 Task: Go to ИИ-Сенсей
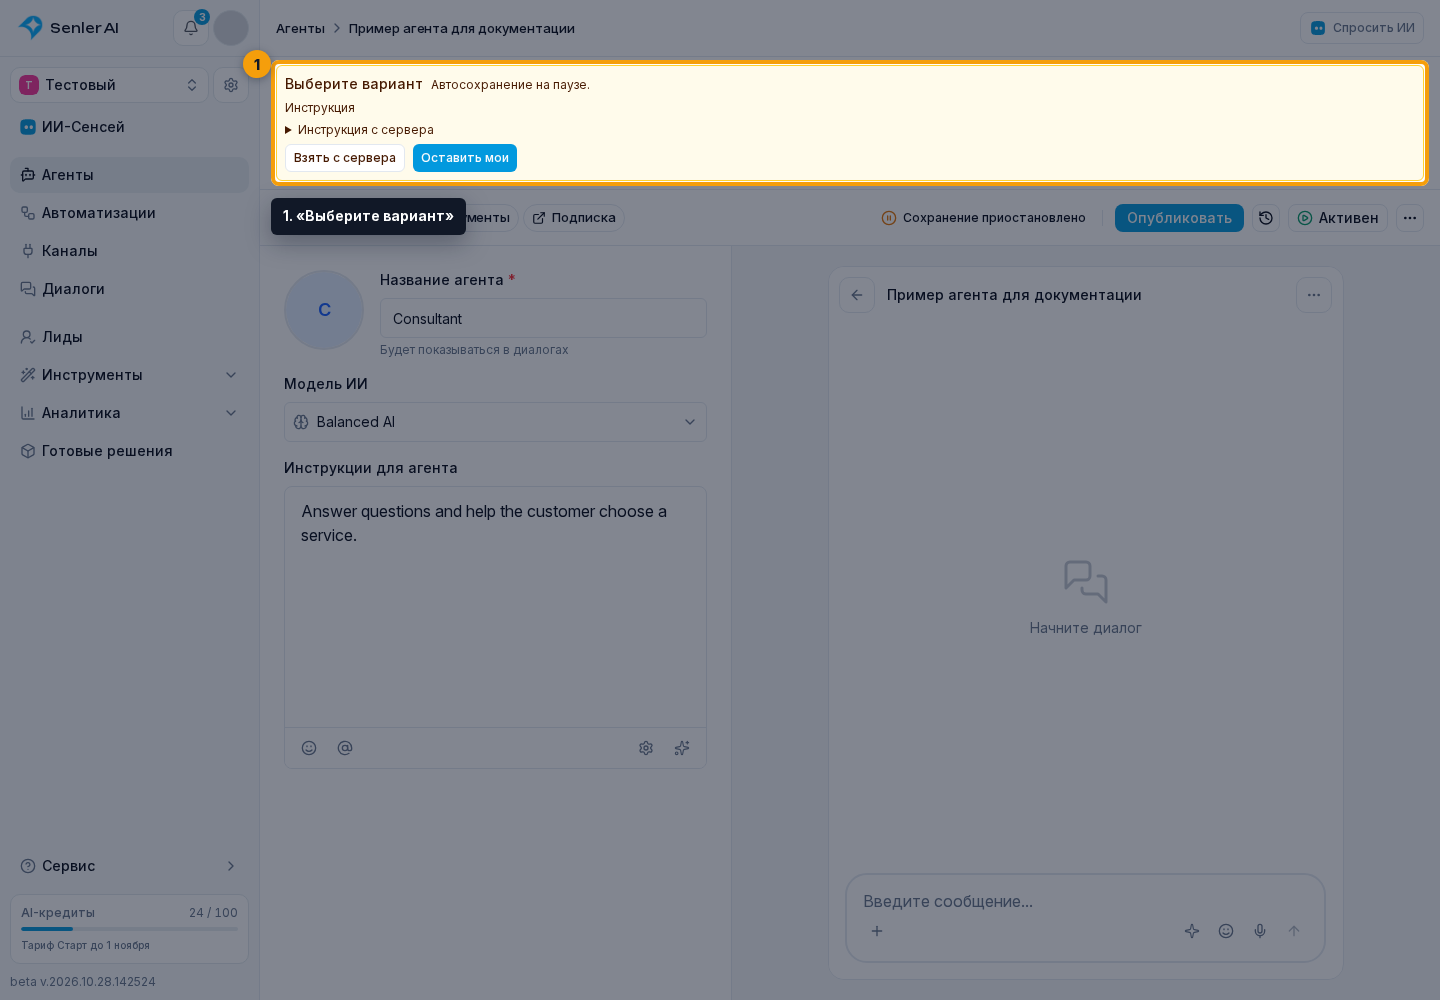(129, 127)
